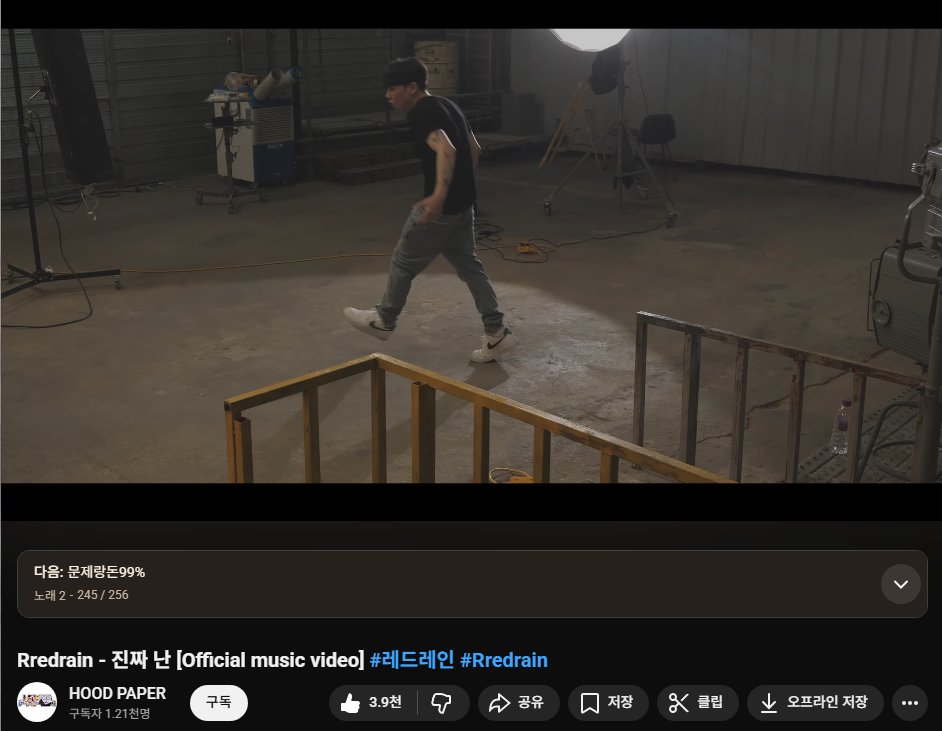Click the 구독 subscribe button
Screen dimensions: 942x731
[x=219, y=702]
